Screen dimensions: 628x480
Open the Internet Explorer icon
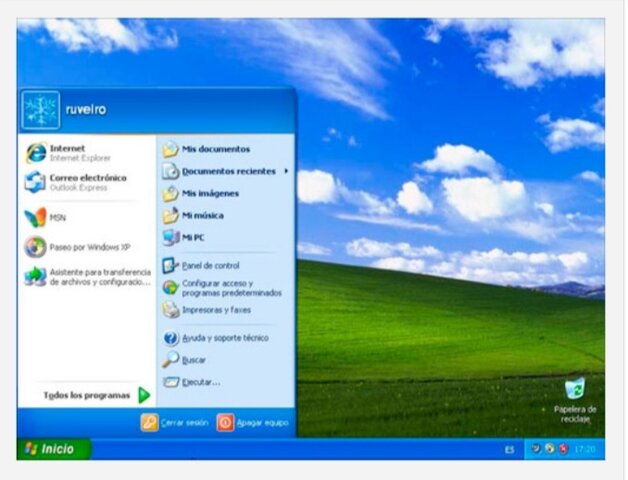pos(36,153)
